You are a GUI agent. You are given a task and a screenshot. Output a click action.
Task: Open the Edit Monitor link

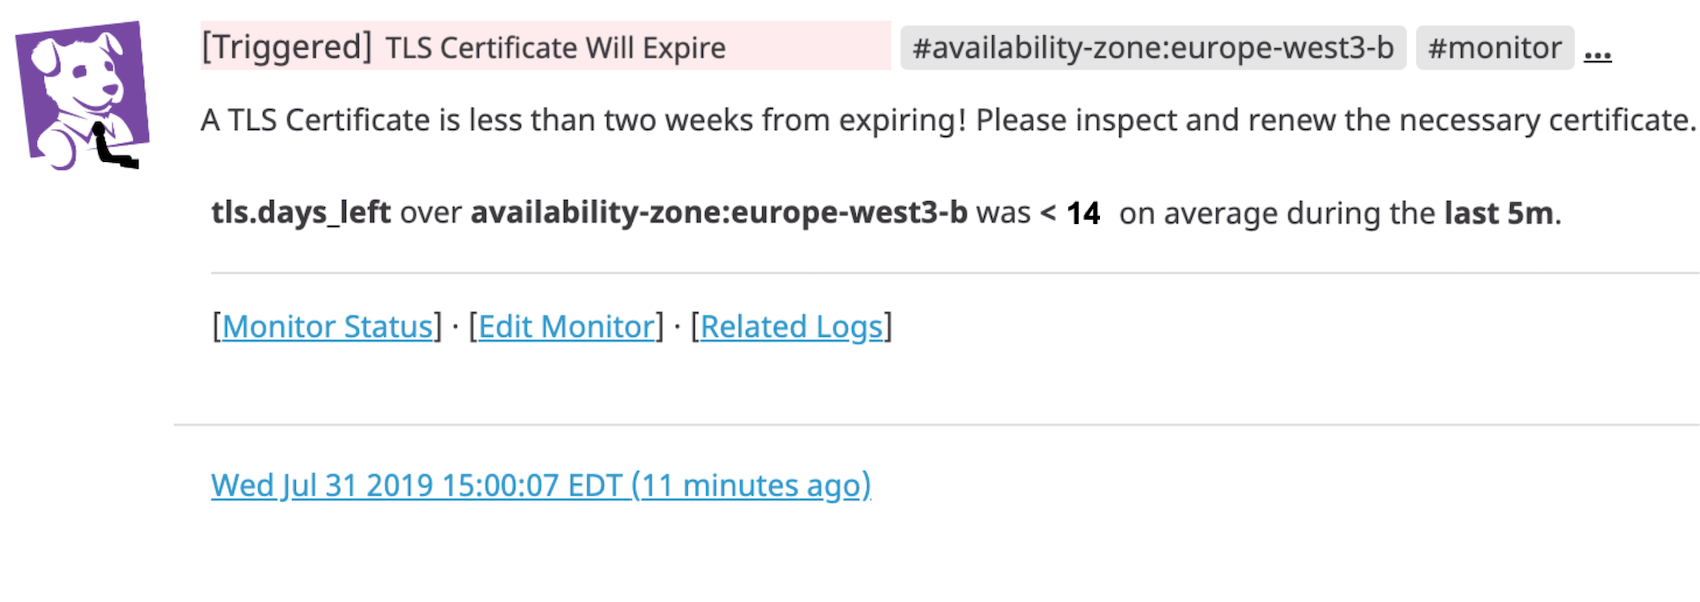click(x=565, y=326)
